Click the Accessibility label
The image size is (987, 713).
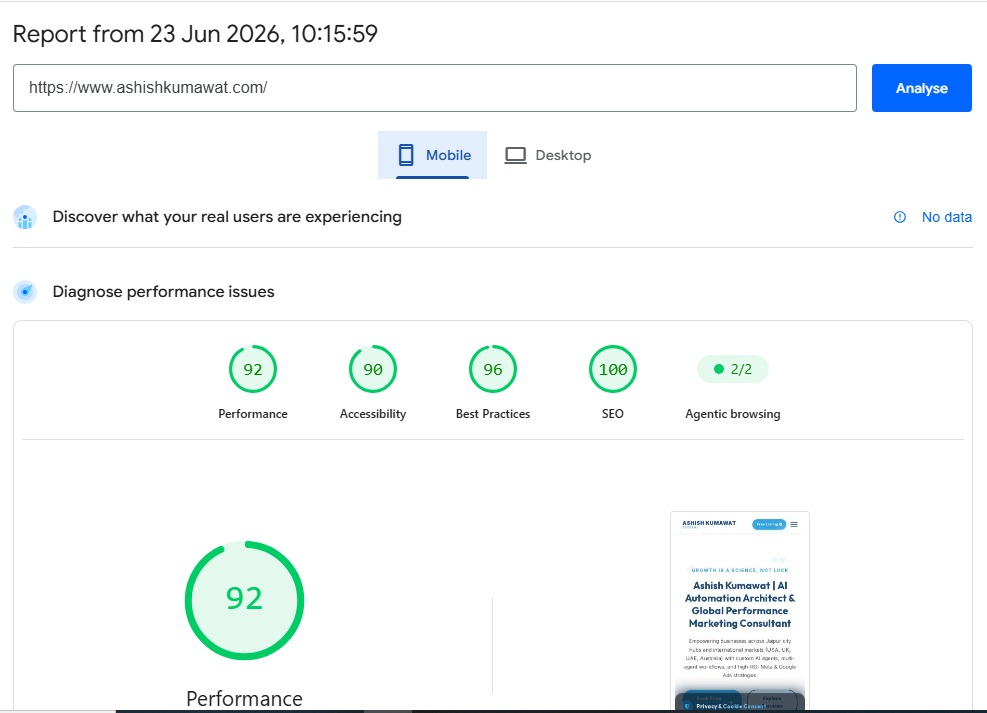coord(373,414)
